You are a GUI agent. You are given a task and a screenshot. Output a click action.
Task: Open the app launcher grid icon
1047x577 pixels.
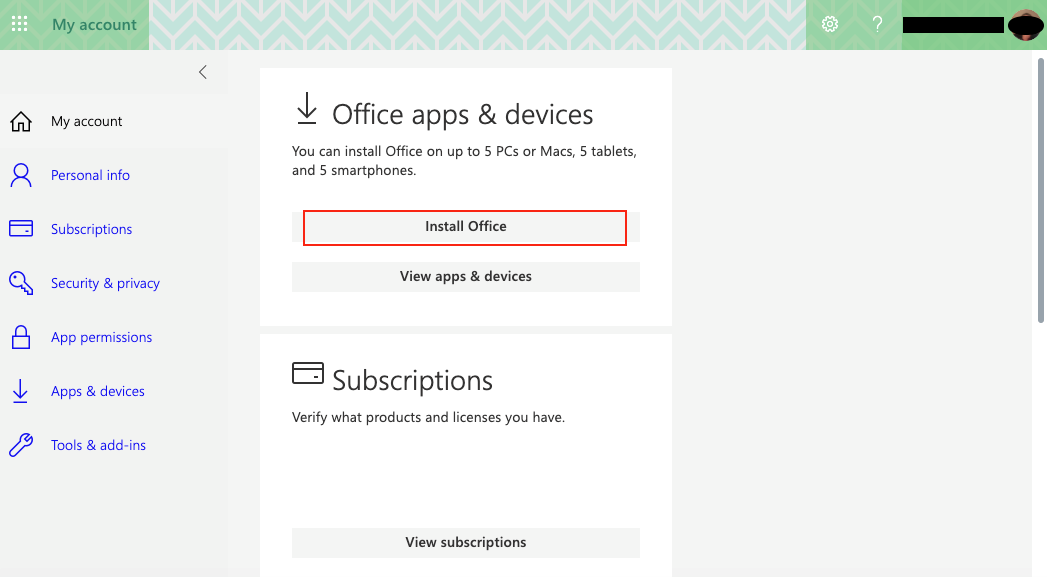(19, 25)
